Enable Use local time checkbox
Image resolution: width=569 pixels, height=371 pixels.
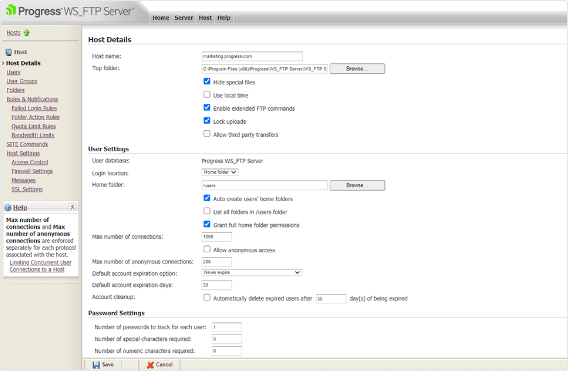pyautogui.click(x=207, y=94)
